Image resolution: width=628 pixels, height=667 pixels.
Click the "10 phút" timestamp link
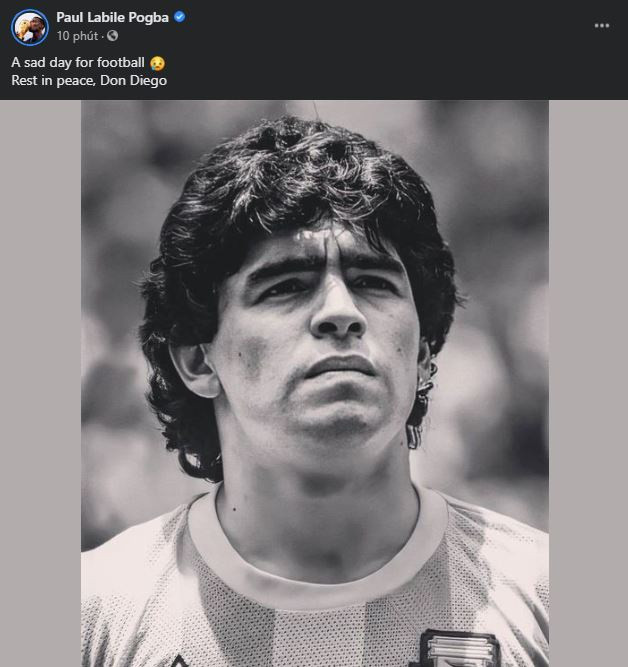tap(77, 36)
